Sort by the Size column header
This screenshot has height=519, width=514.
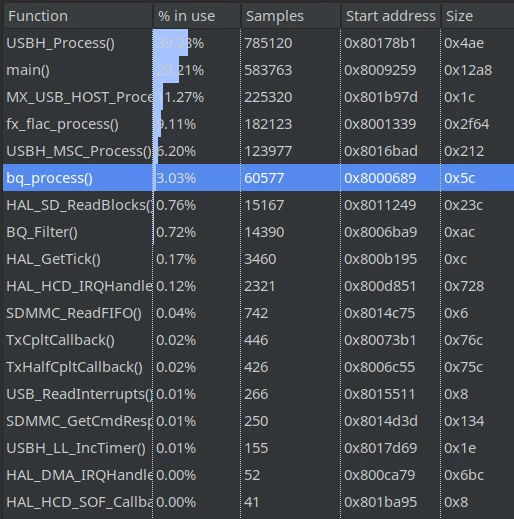coord(477,16)
